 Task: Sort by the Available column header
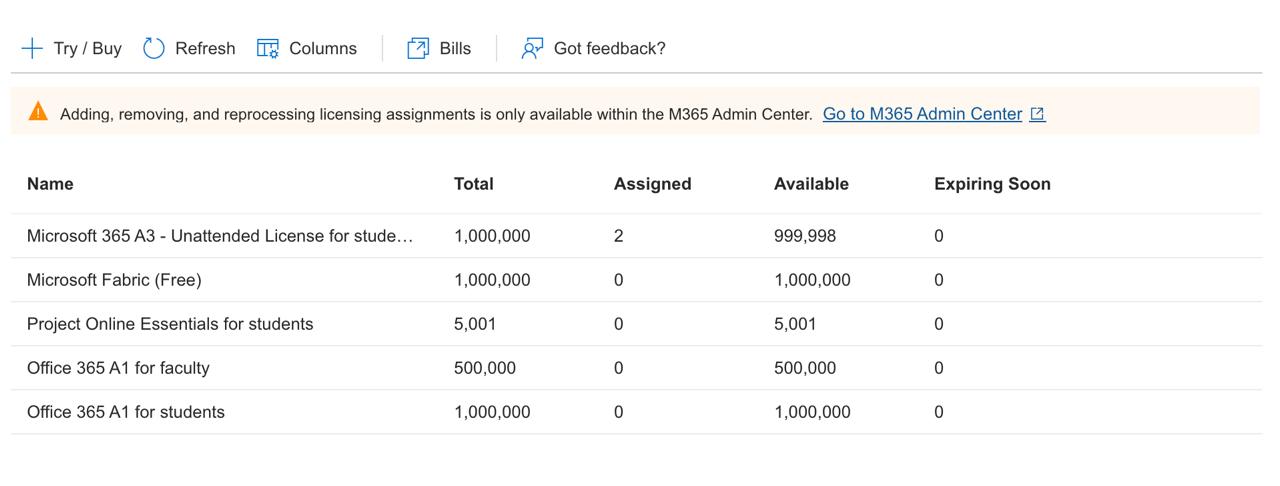(811, 184)
